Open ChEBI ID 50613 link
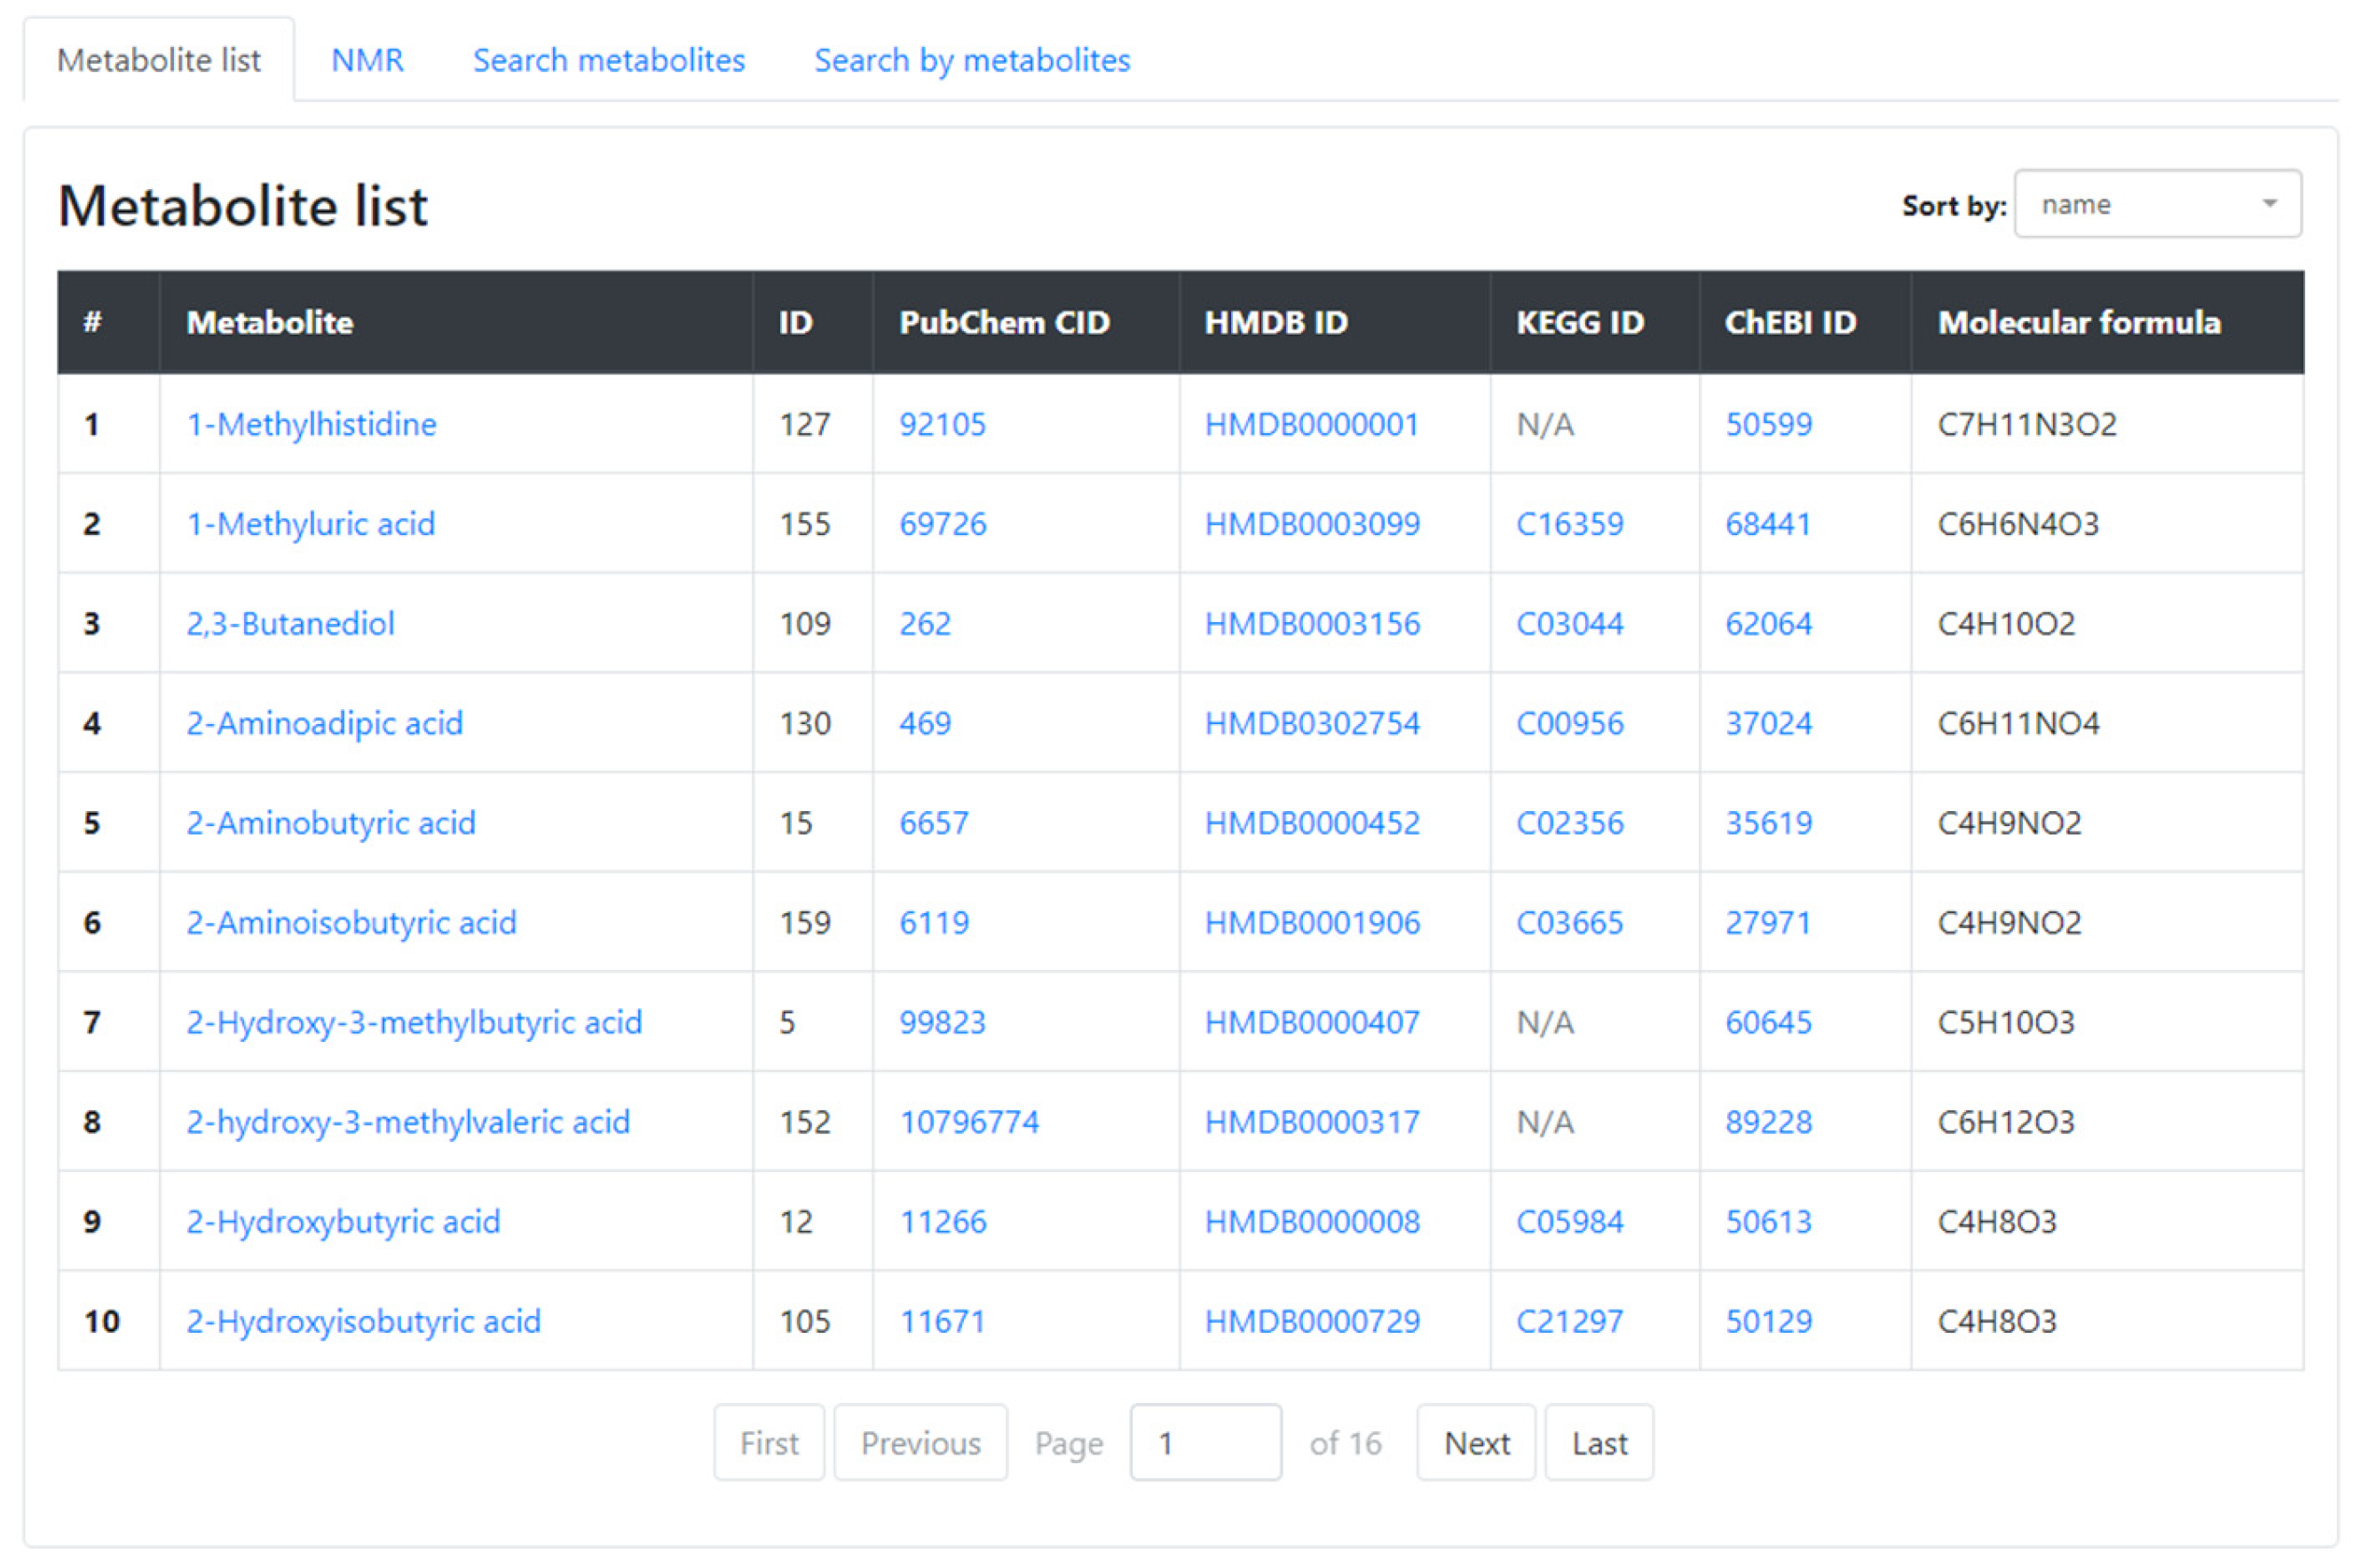The height and width of the screenshot is (1568, 2361). pos(1769,1222)
